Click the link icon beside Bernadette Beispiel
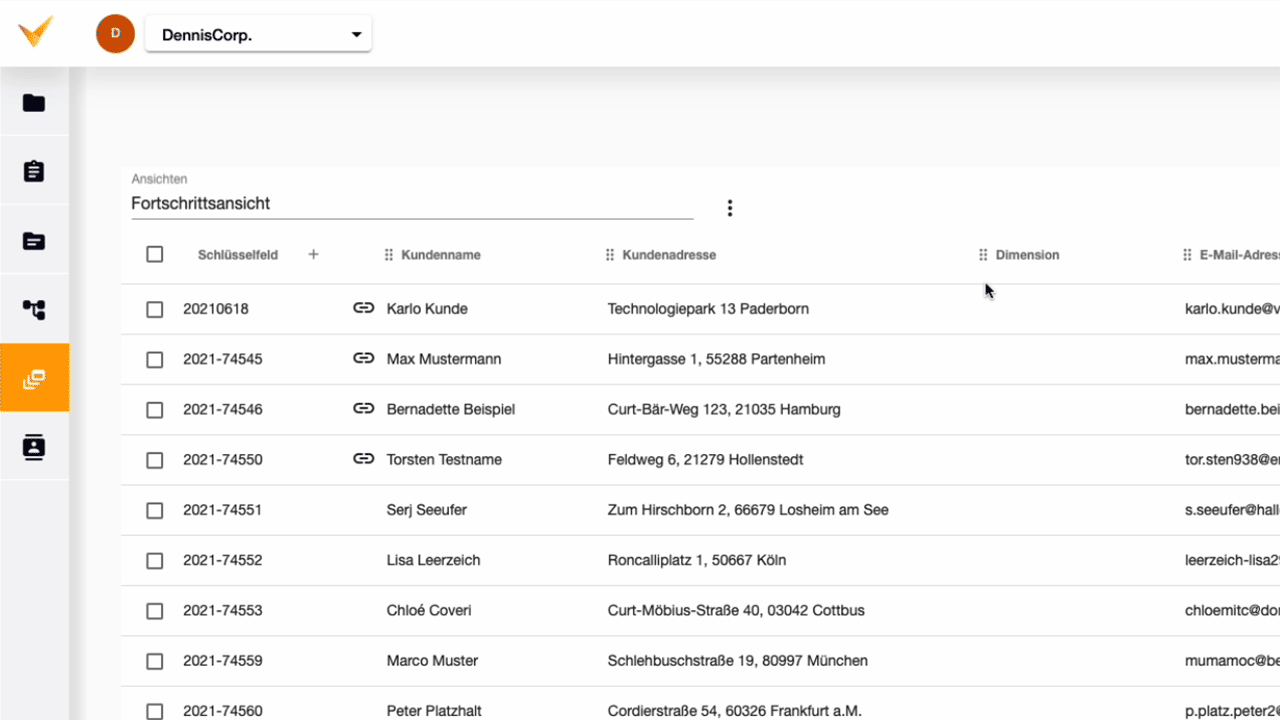 pyautogui.click(x=364, y=408)
